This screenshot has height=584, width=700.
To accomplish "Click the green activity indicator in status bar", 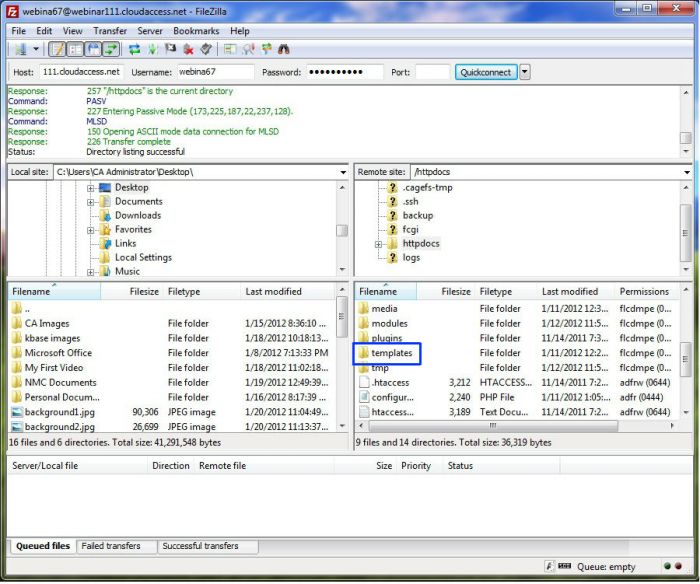I will click(x=667, y=567).
